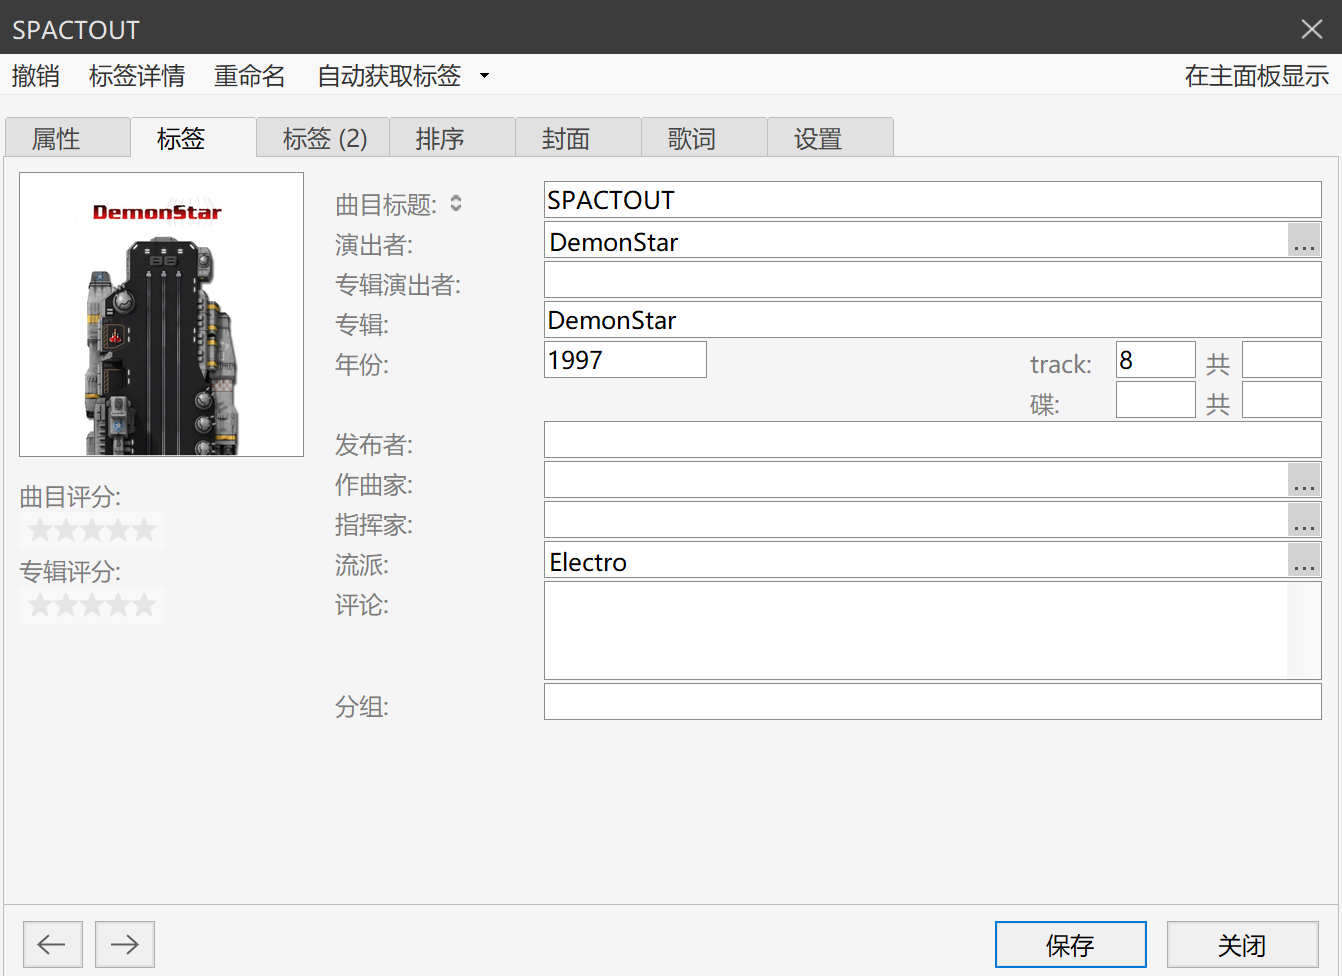
Task: Click the year (年份) input field
Action: click(625, 360)
